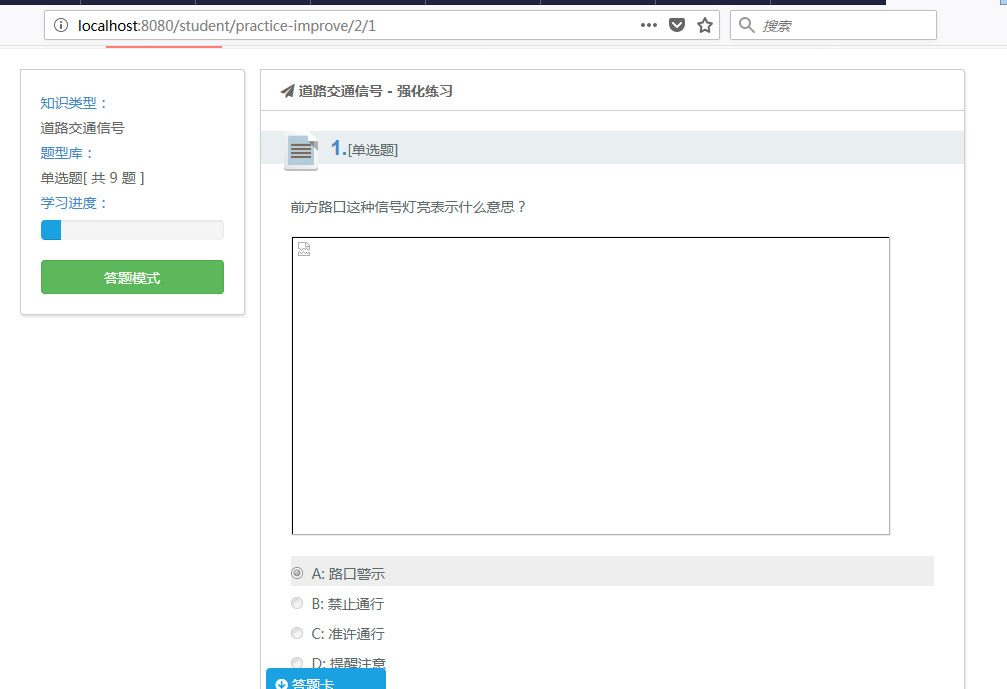Pick answer C: 准许通行
Viewport: 1007px width, 689px height.
(x=297, y=633)
